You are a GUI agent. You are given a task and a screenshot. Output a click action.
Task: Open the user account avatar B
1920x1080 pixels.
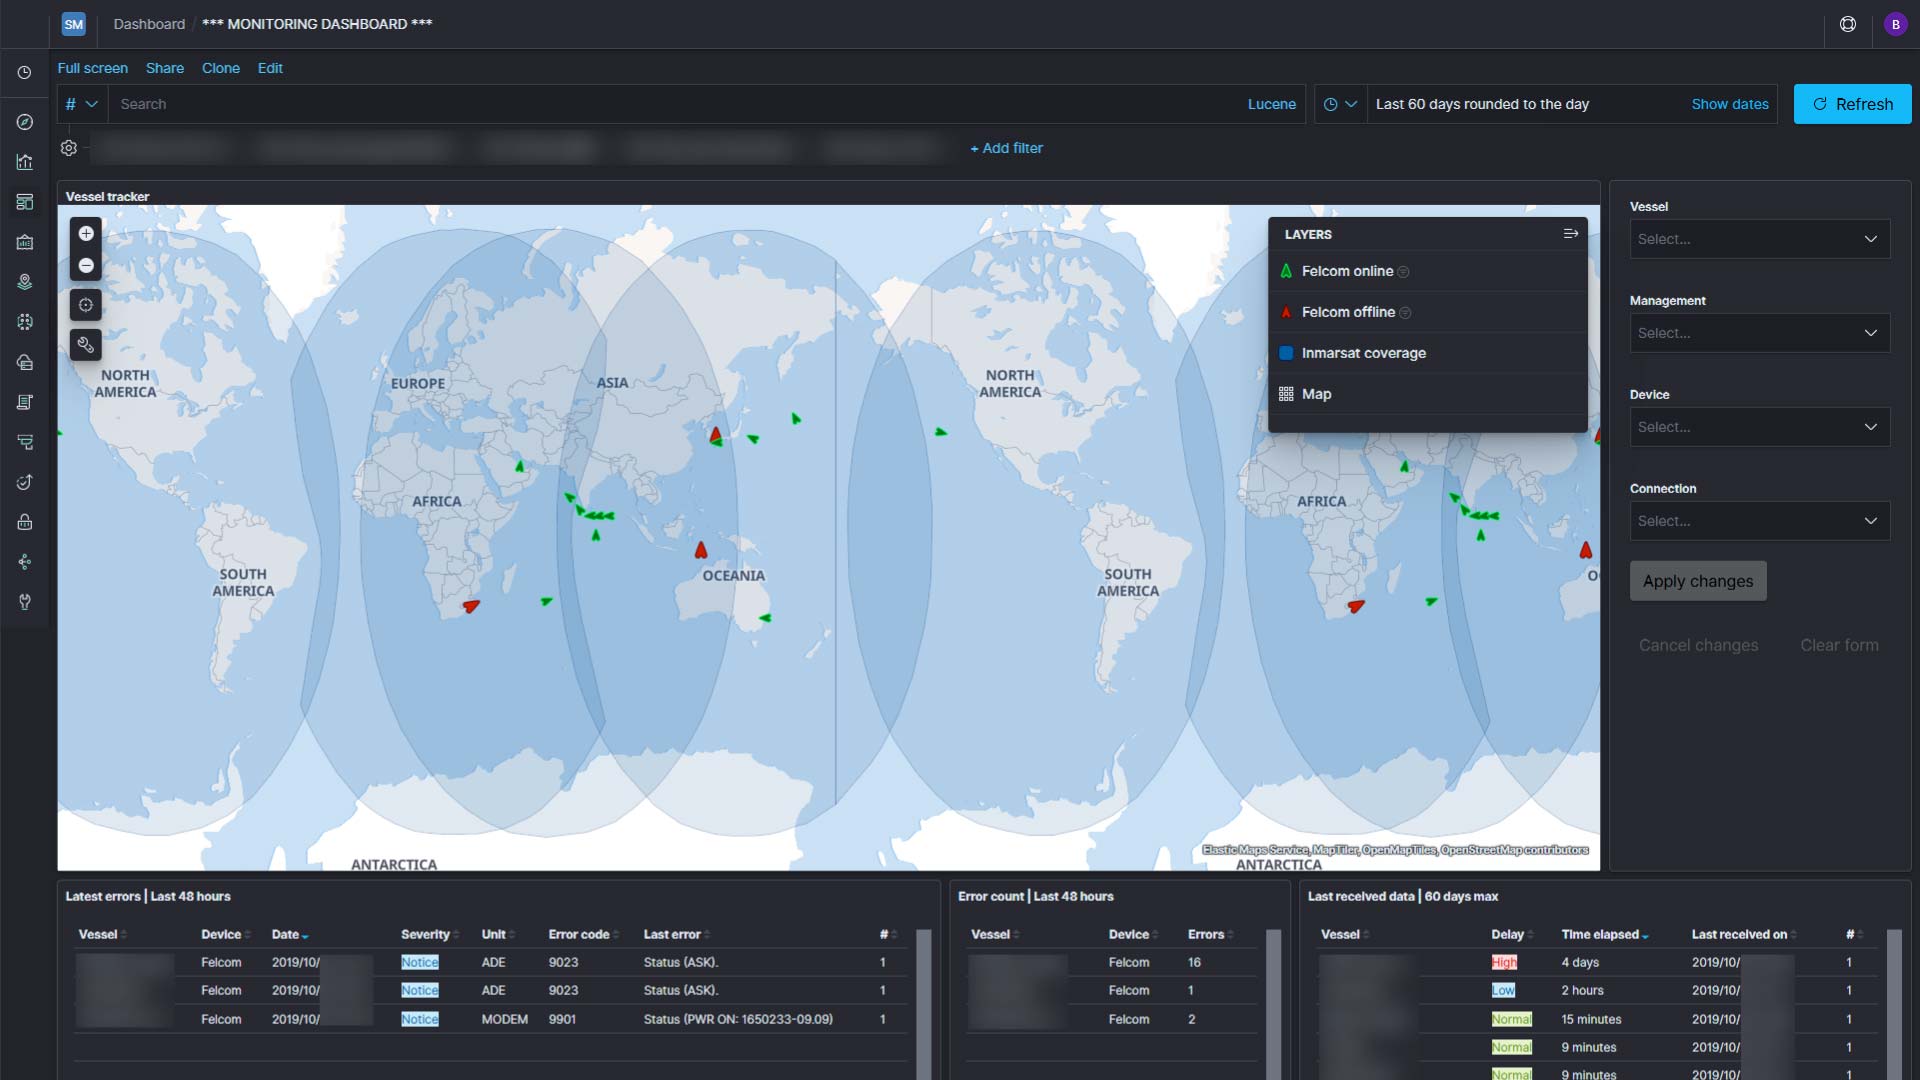[x=1895, y=24]
